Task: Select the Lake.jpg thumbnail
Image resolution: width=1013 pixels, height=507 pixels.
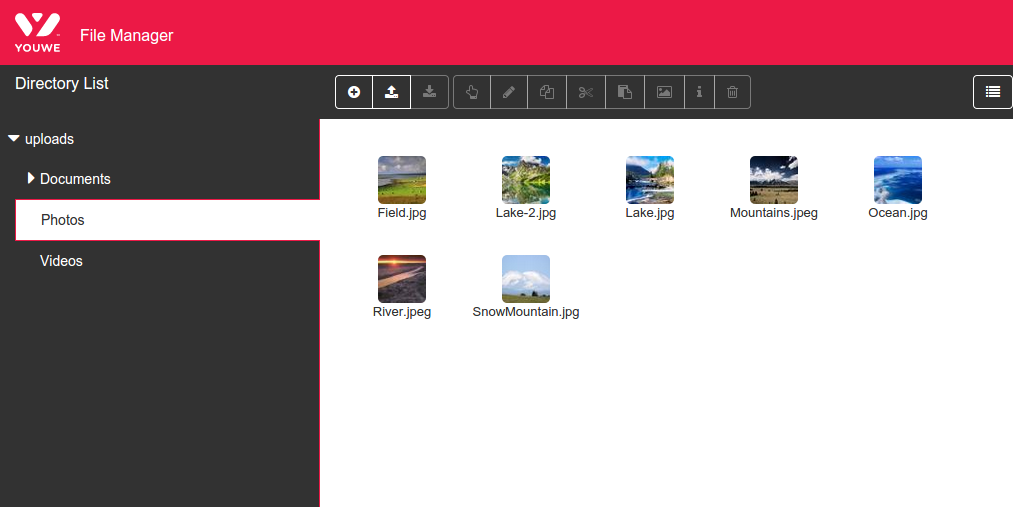Action: [650, 180]
